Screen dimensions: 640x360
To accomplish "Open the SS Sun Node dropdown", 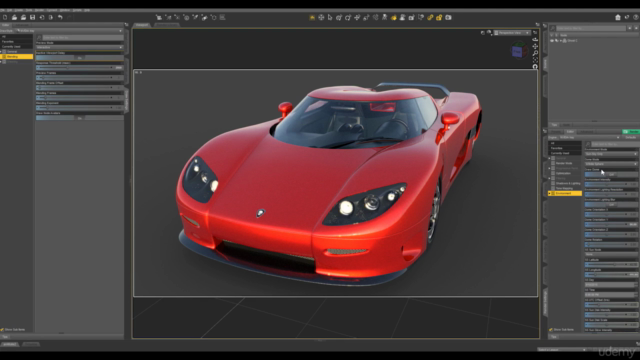I will [x=611, y=254].
